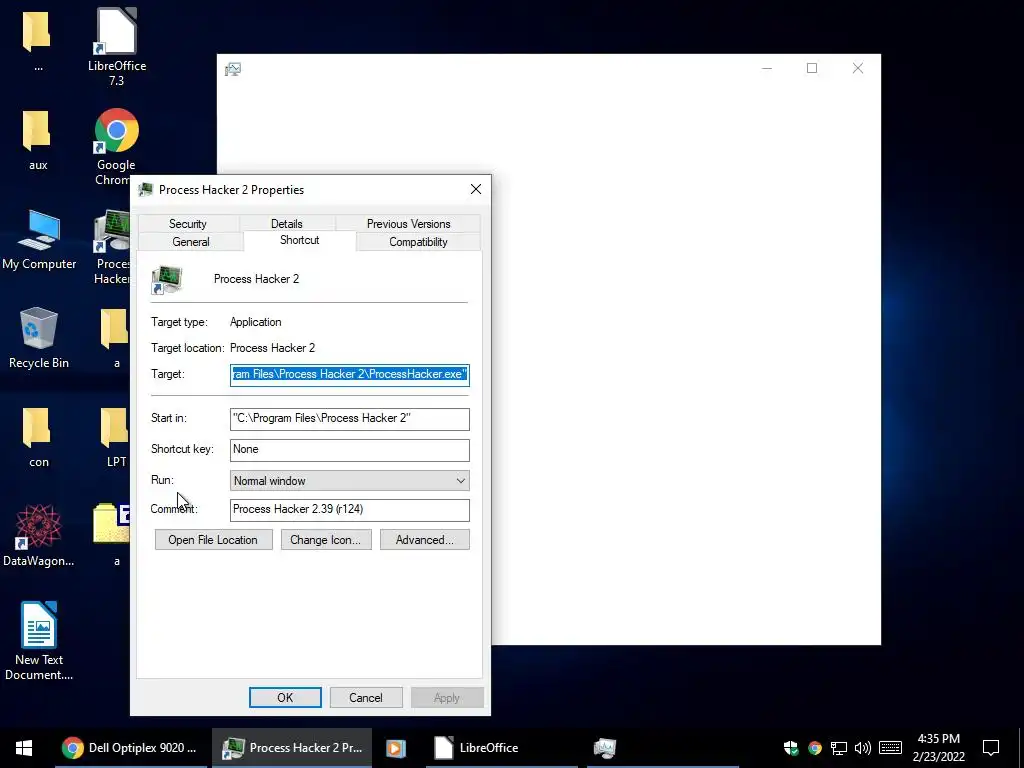Select the Recycle Bin desktop icon
Image resolution: width=1024 pixels, height=768 pixels.
click(x=39, y=338)
